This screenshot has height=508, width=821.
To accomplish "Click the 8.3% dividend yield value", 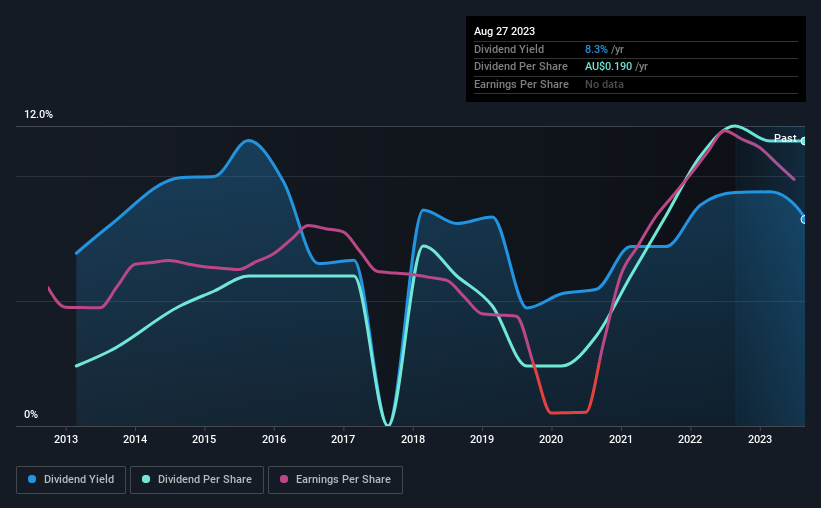I will [596, 49].
